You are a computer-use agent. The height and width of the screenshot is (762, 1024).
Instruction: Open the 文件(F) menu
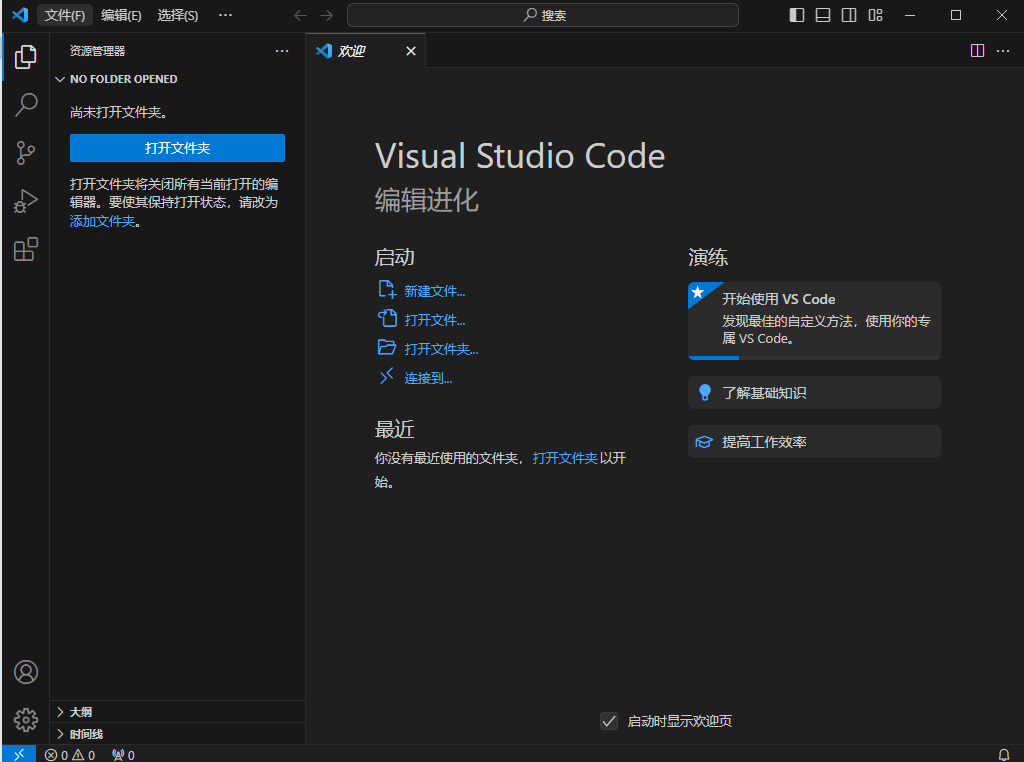point(65,15)
